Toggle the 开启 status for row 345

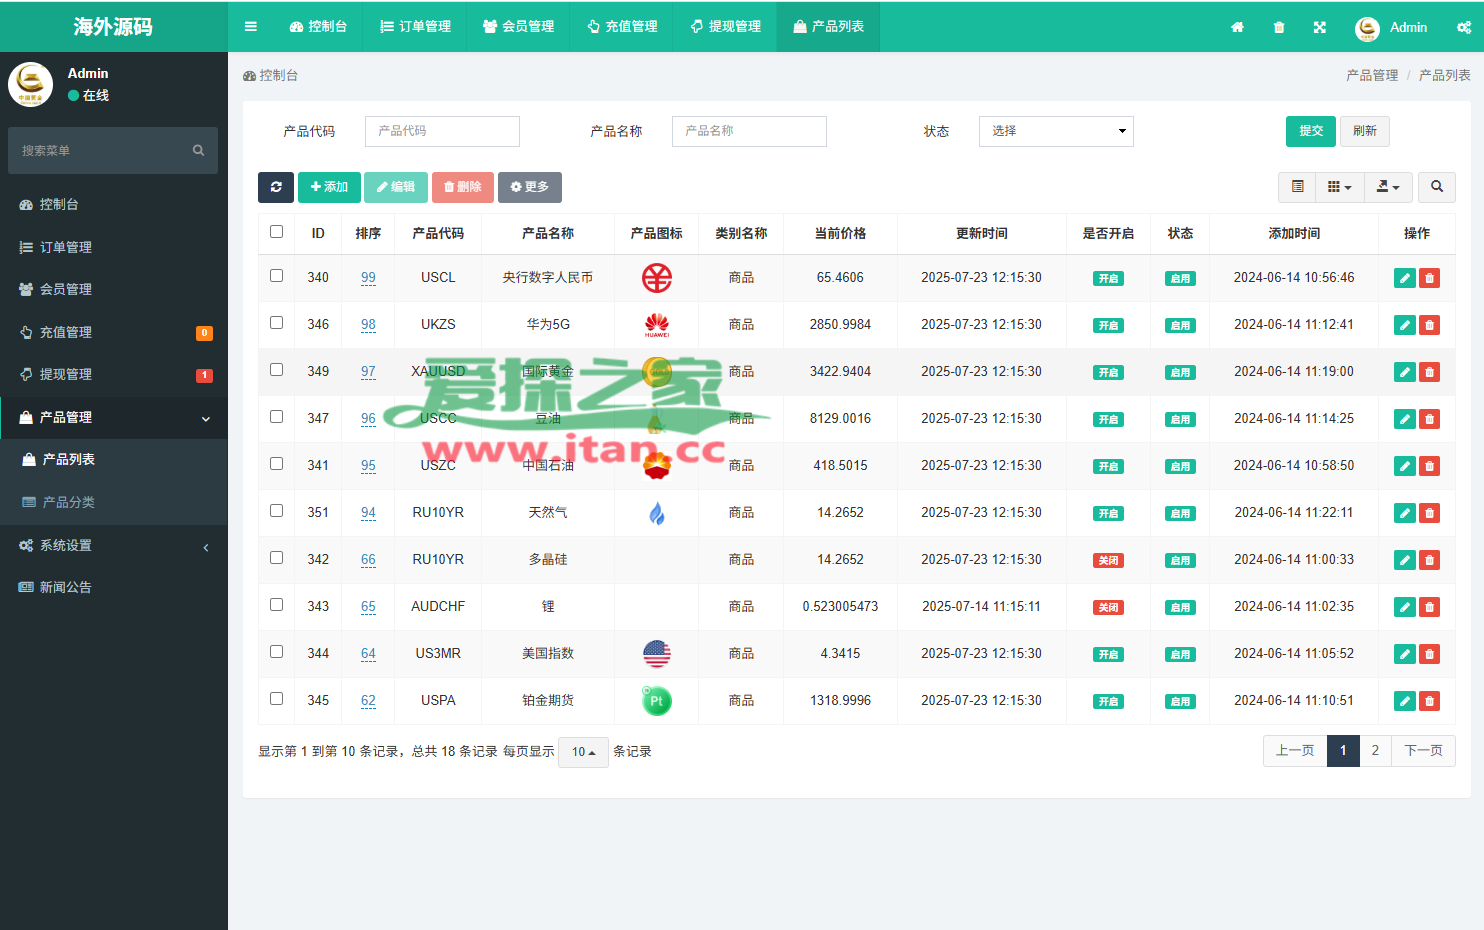coord(1108,702)
